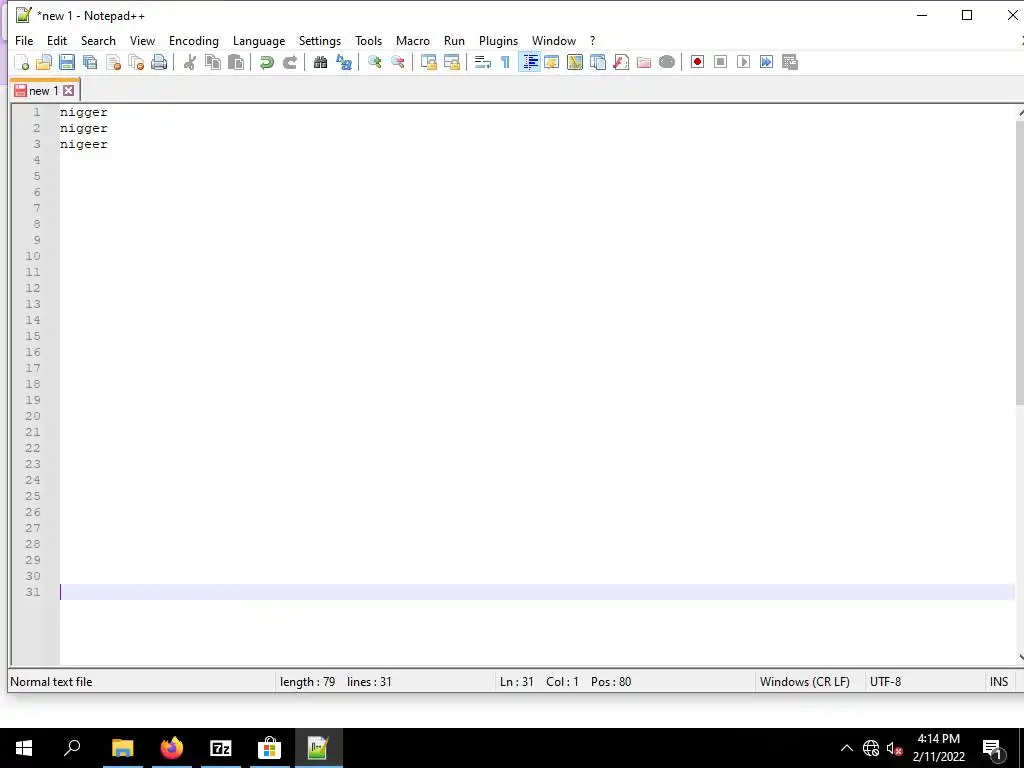Play back the recorded macro icon
1024x768 pixels.
click(x=743, y=62)
